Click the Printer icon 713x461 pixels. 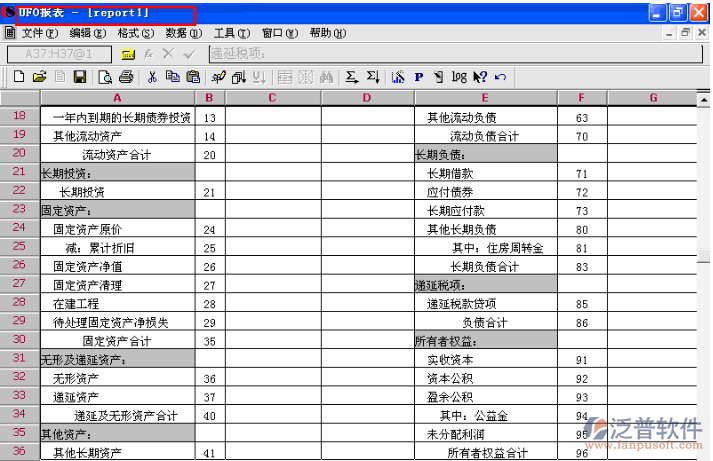pyautogui.click(x=126, y=76)
